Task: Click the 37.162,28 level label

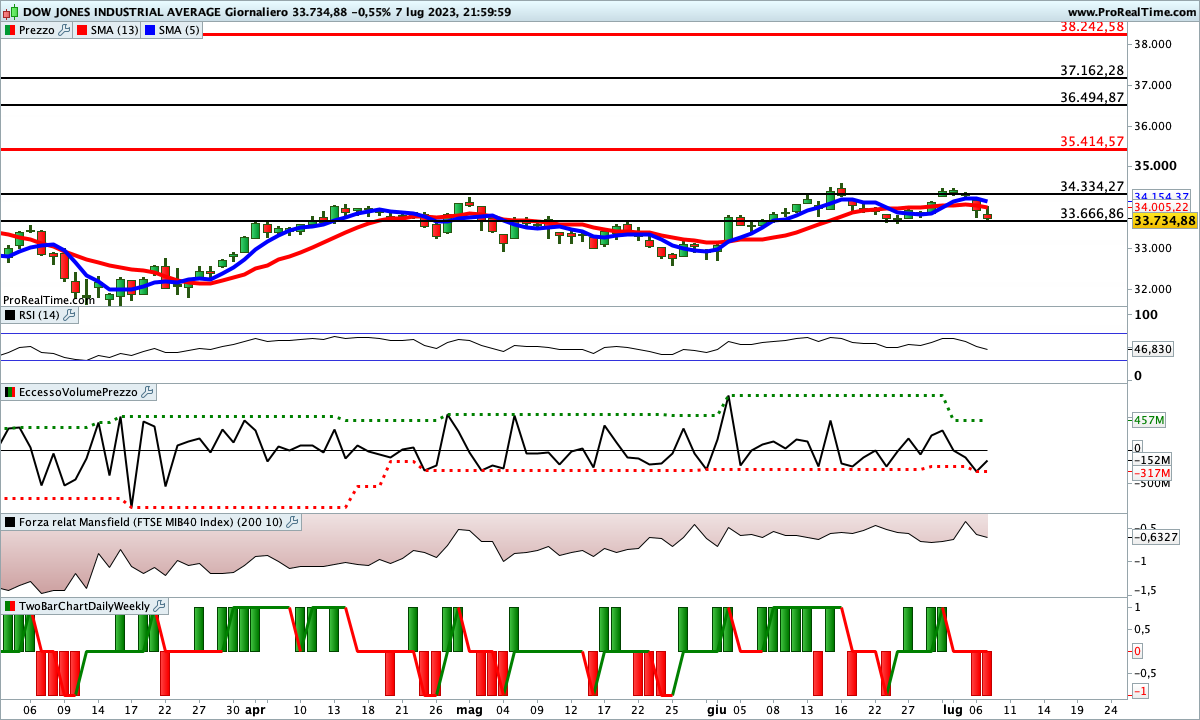Action: (x=1092, y=71)
